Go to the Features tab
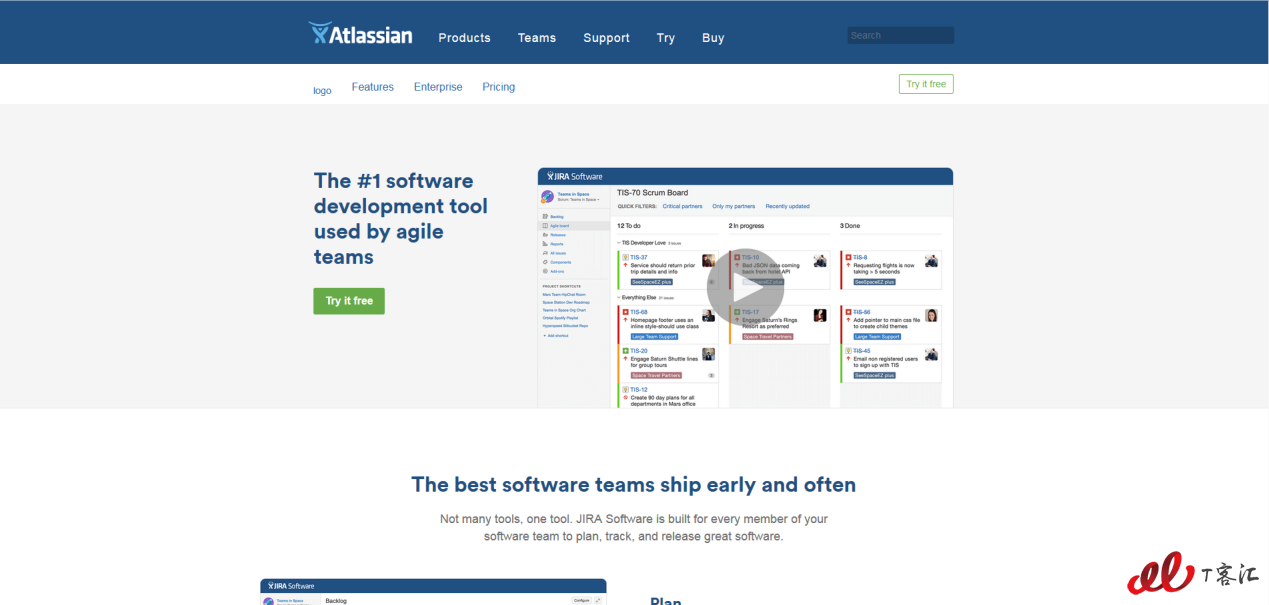The image size is (1269, 605). tap(373, 87)
